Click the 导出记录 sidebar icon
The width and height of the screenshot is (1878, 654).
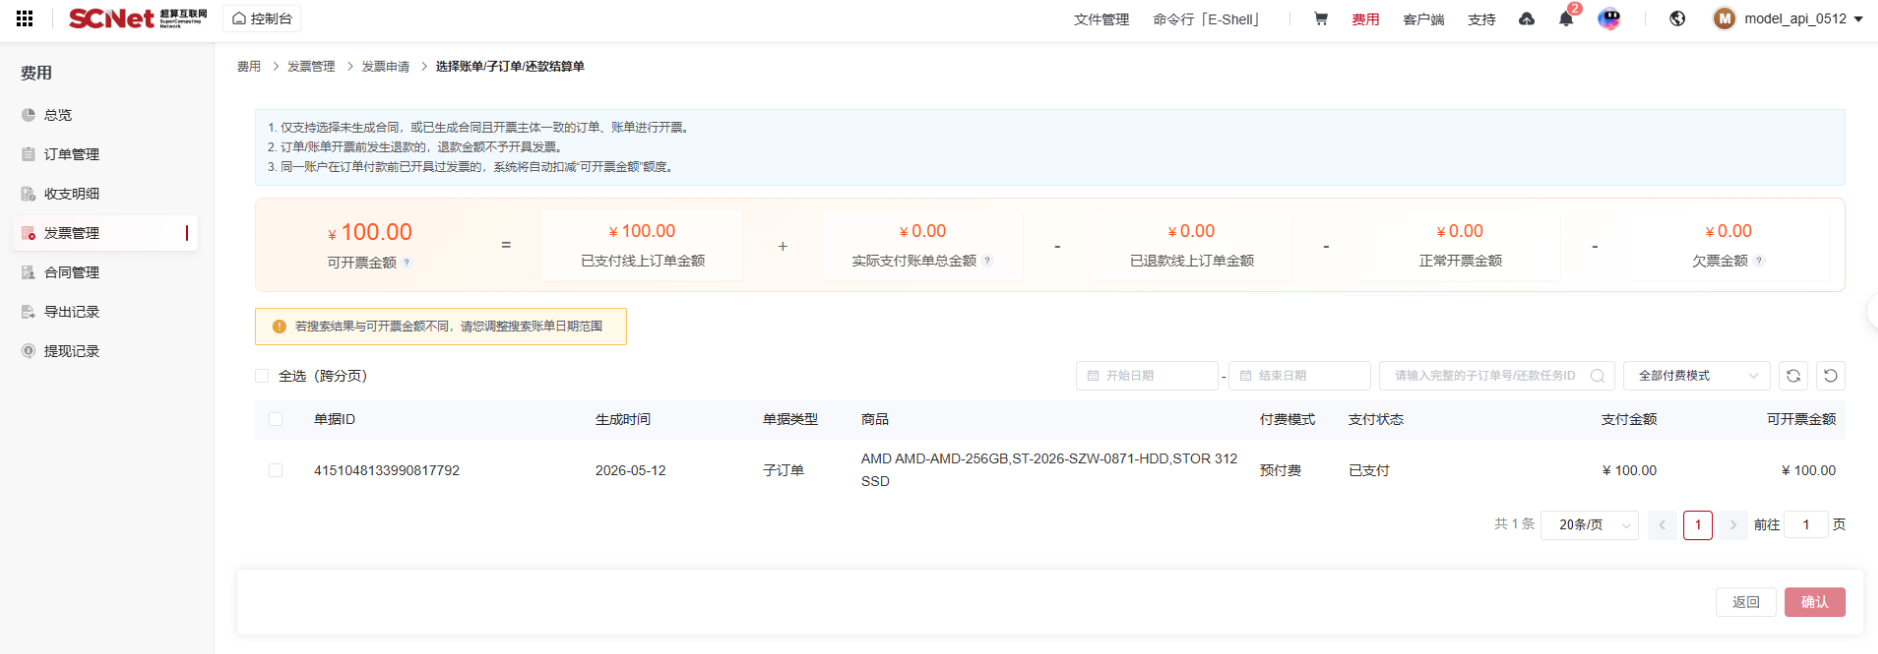tap(28, 312)
